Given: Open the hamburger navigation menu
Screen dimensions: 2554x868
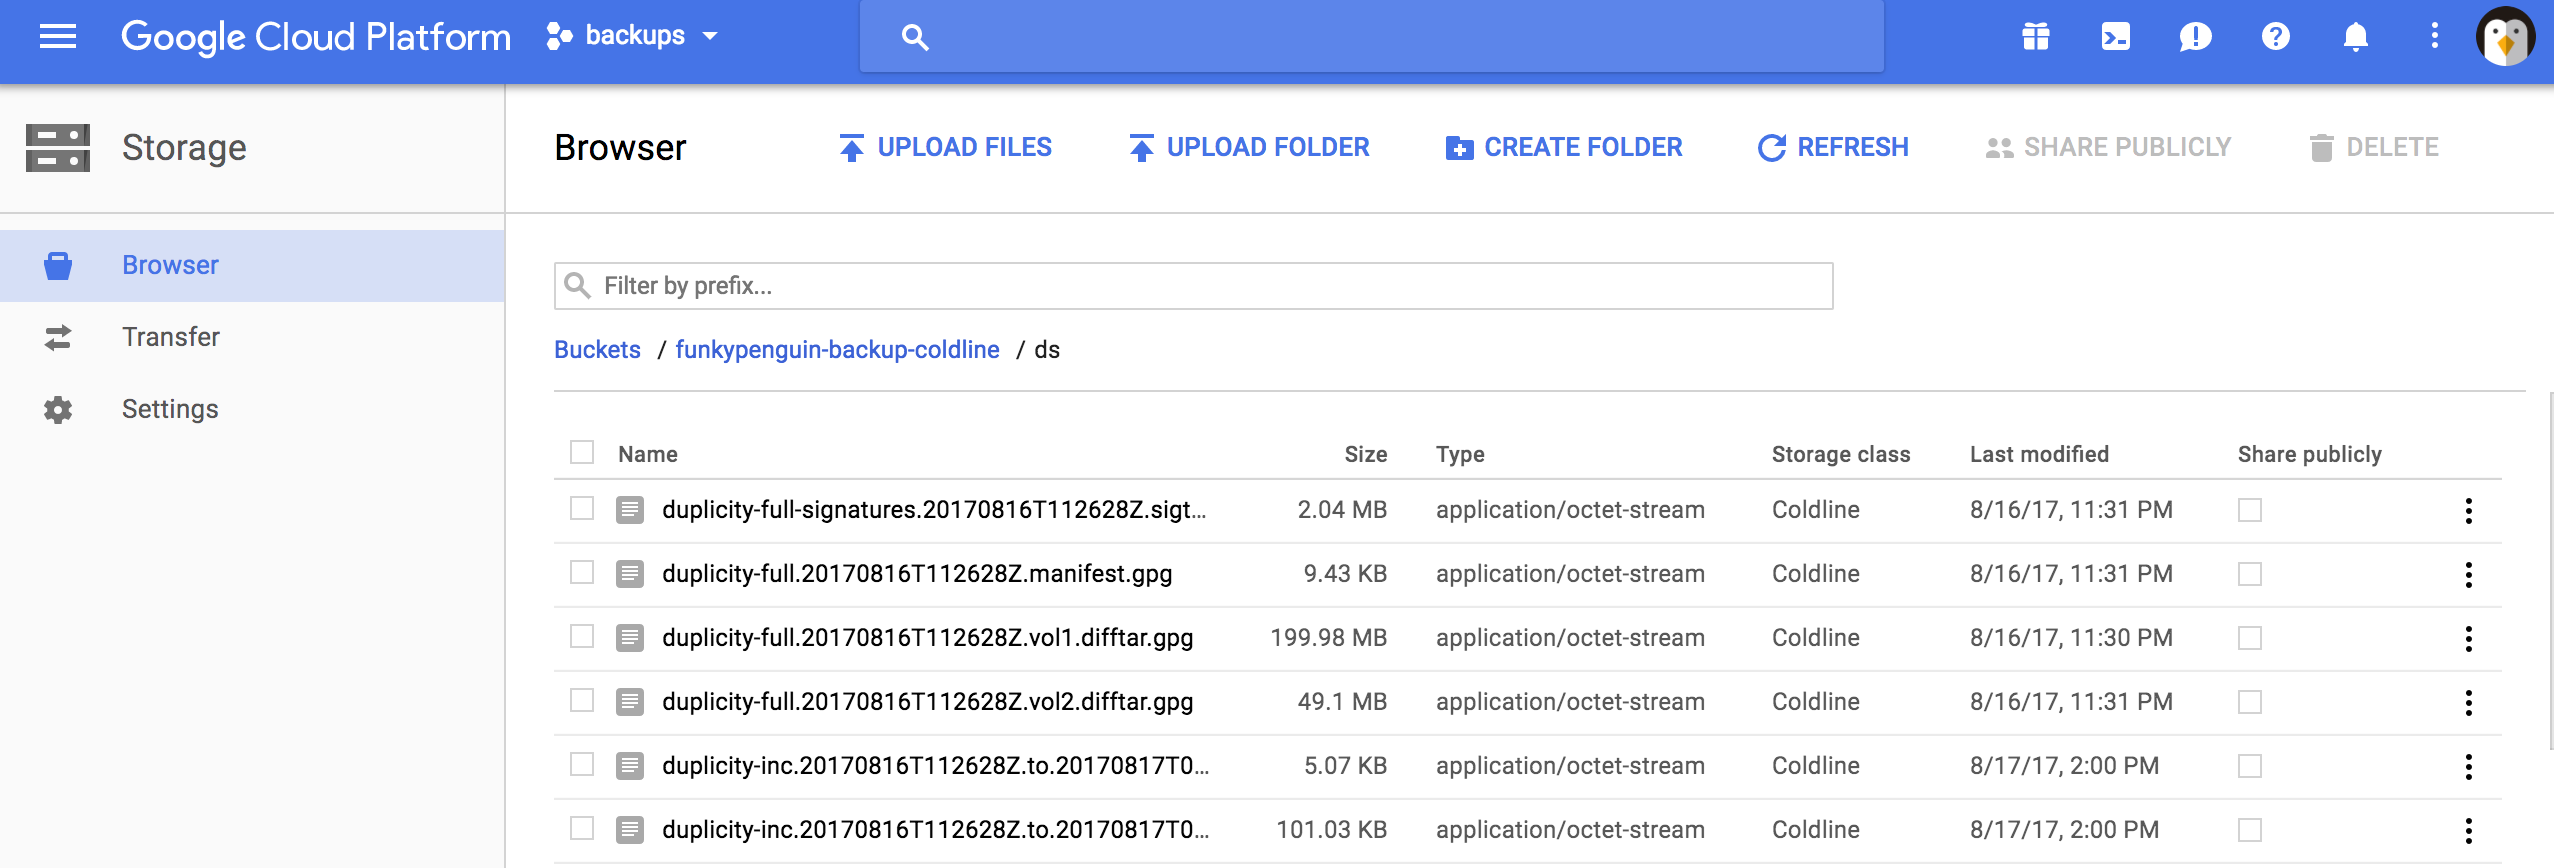Looking at the screenshot, I should tap(58, 37).
